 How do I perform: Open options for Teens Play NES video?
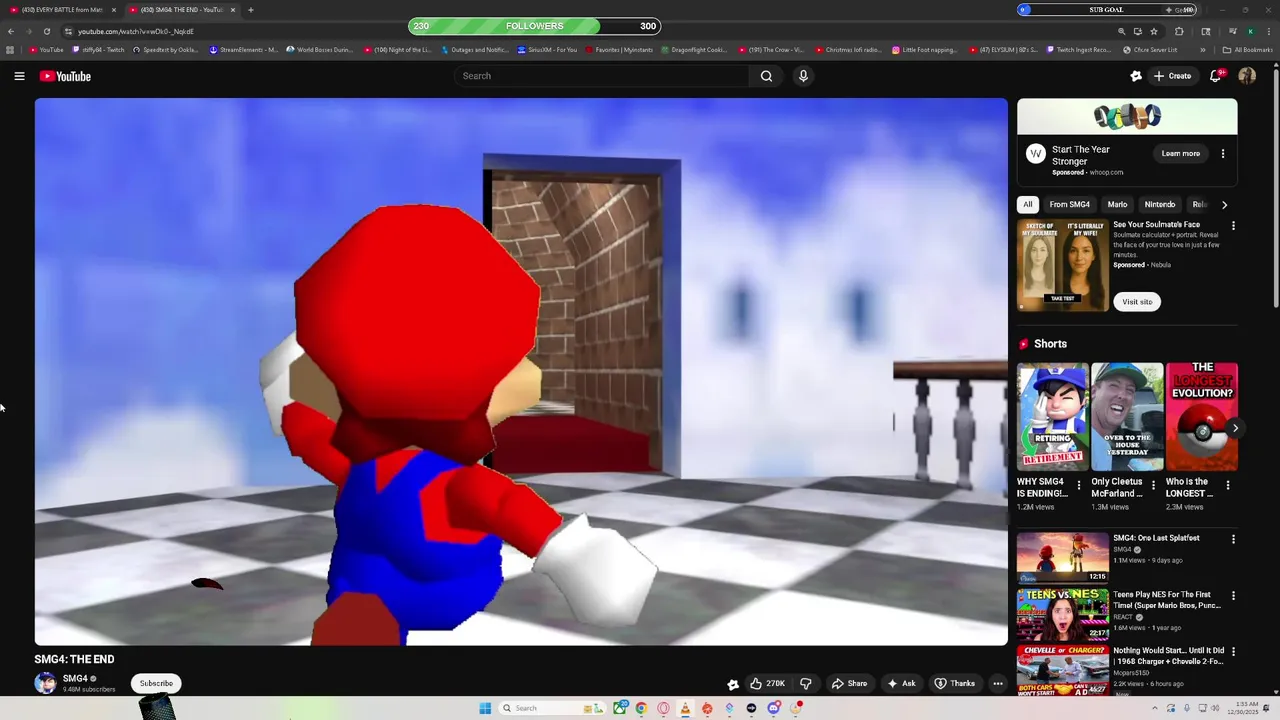[1233, 596]
